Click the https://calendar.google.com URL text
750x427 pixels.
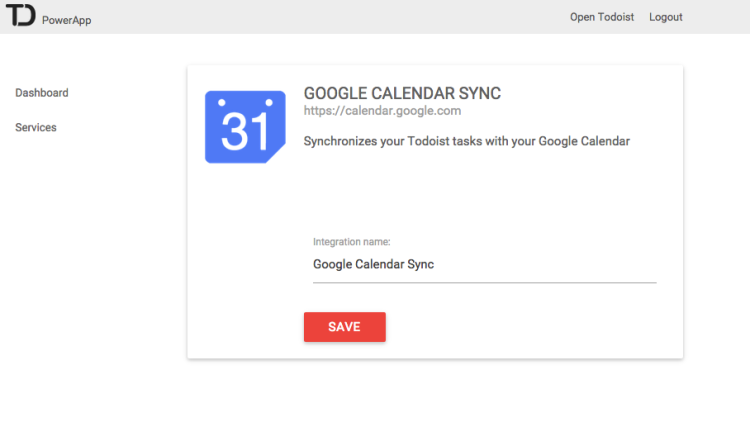(x=382, y=111)
